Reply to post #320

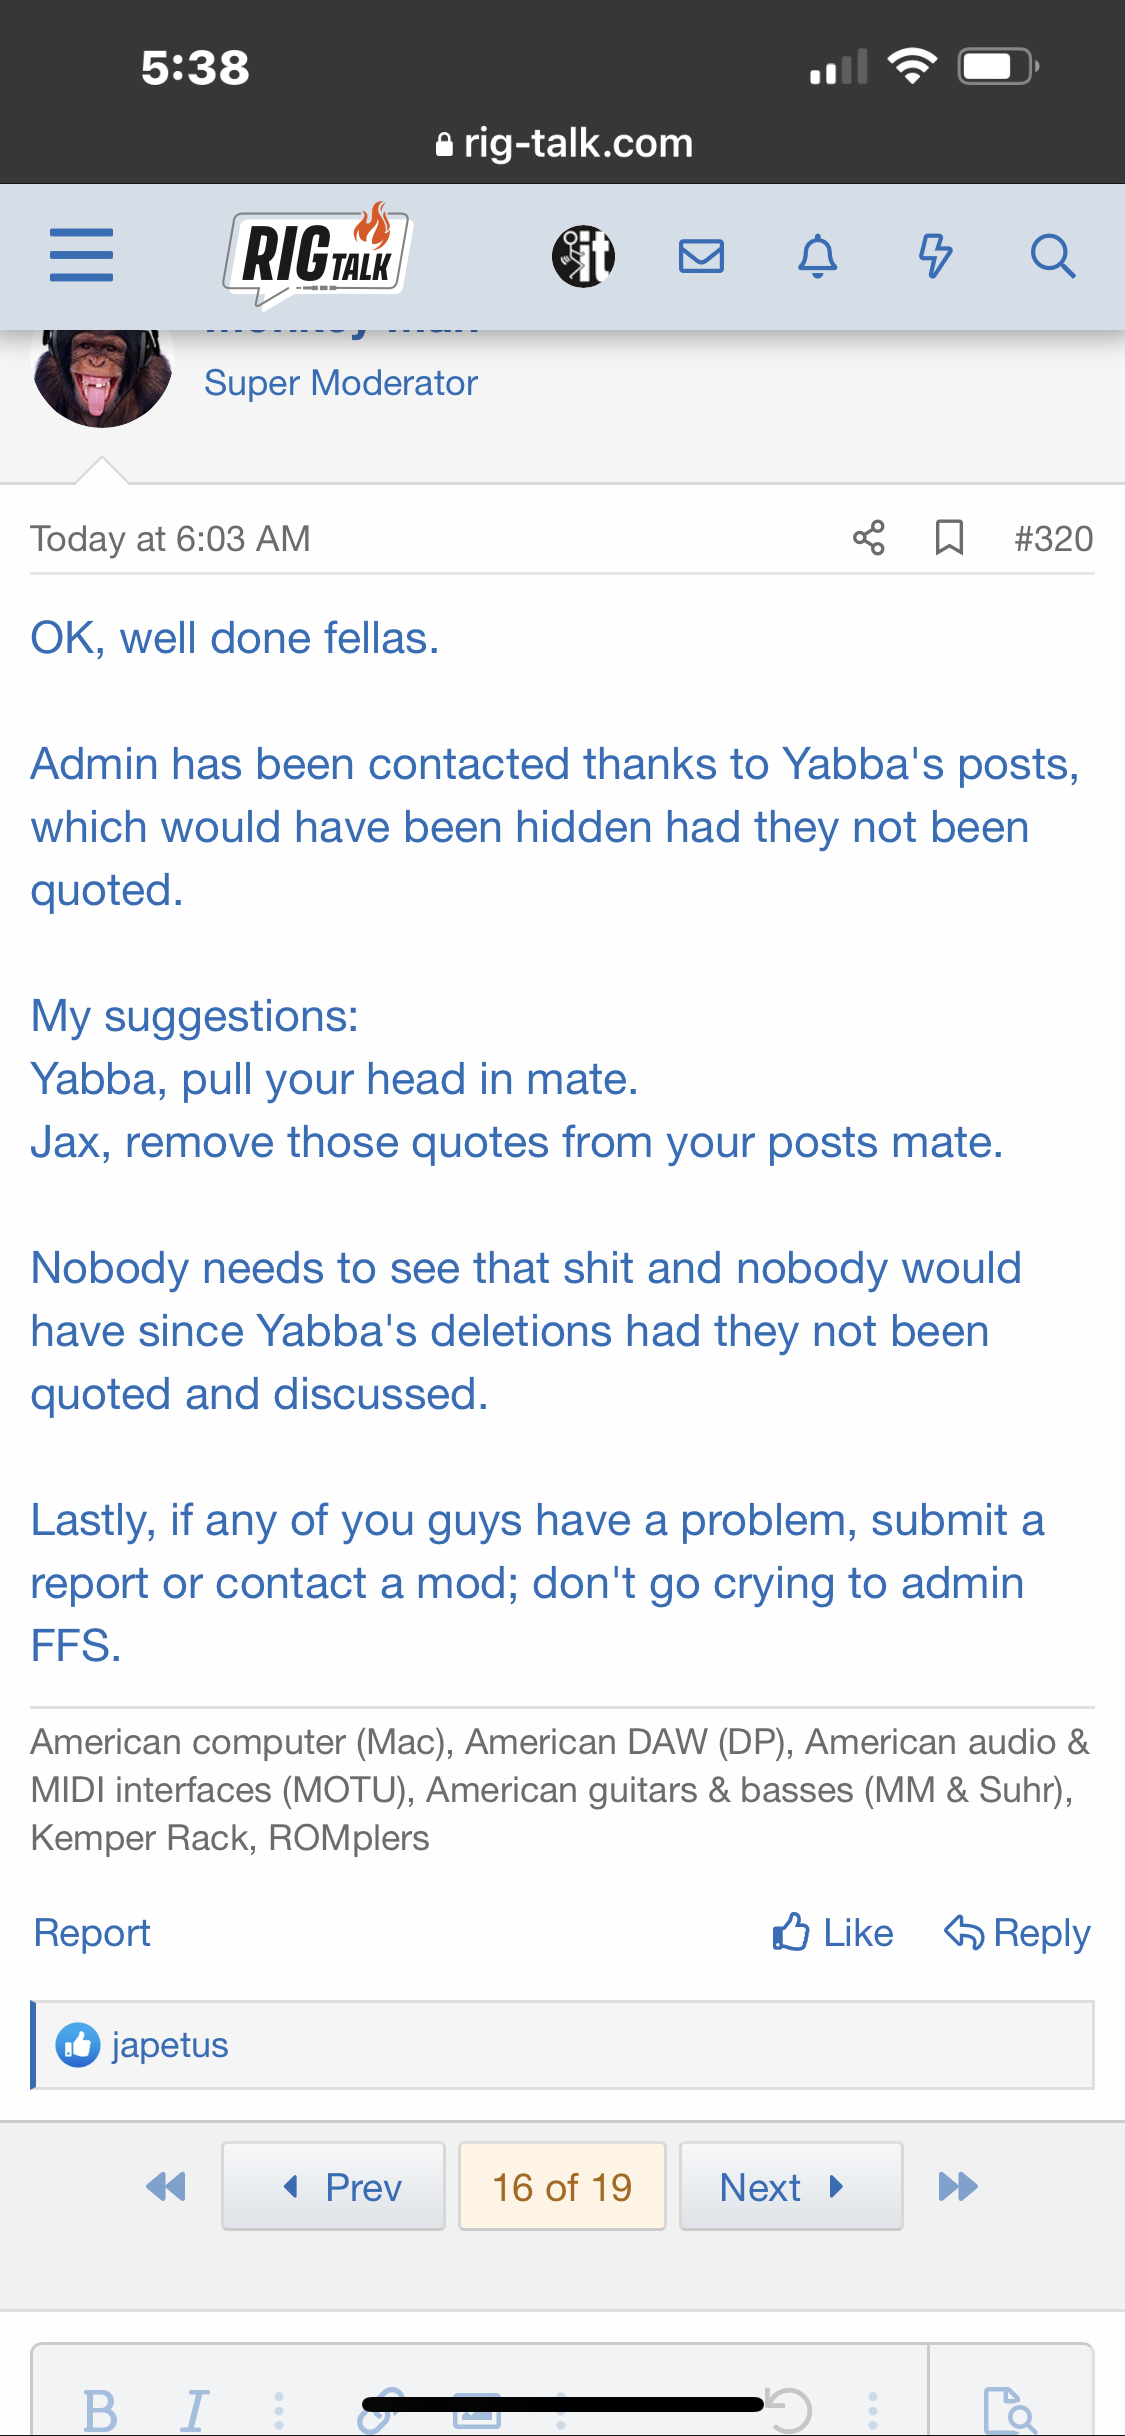click(x=1017, y=1933)
